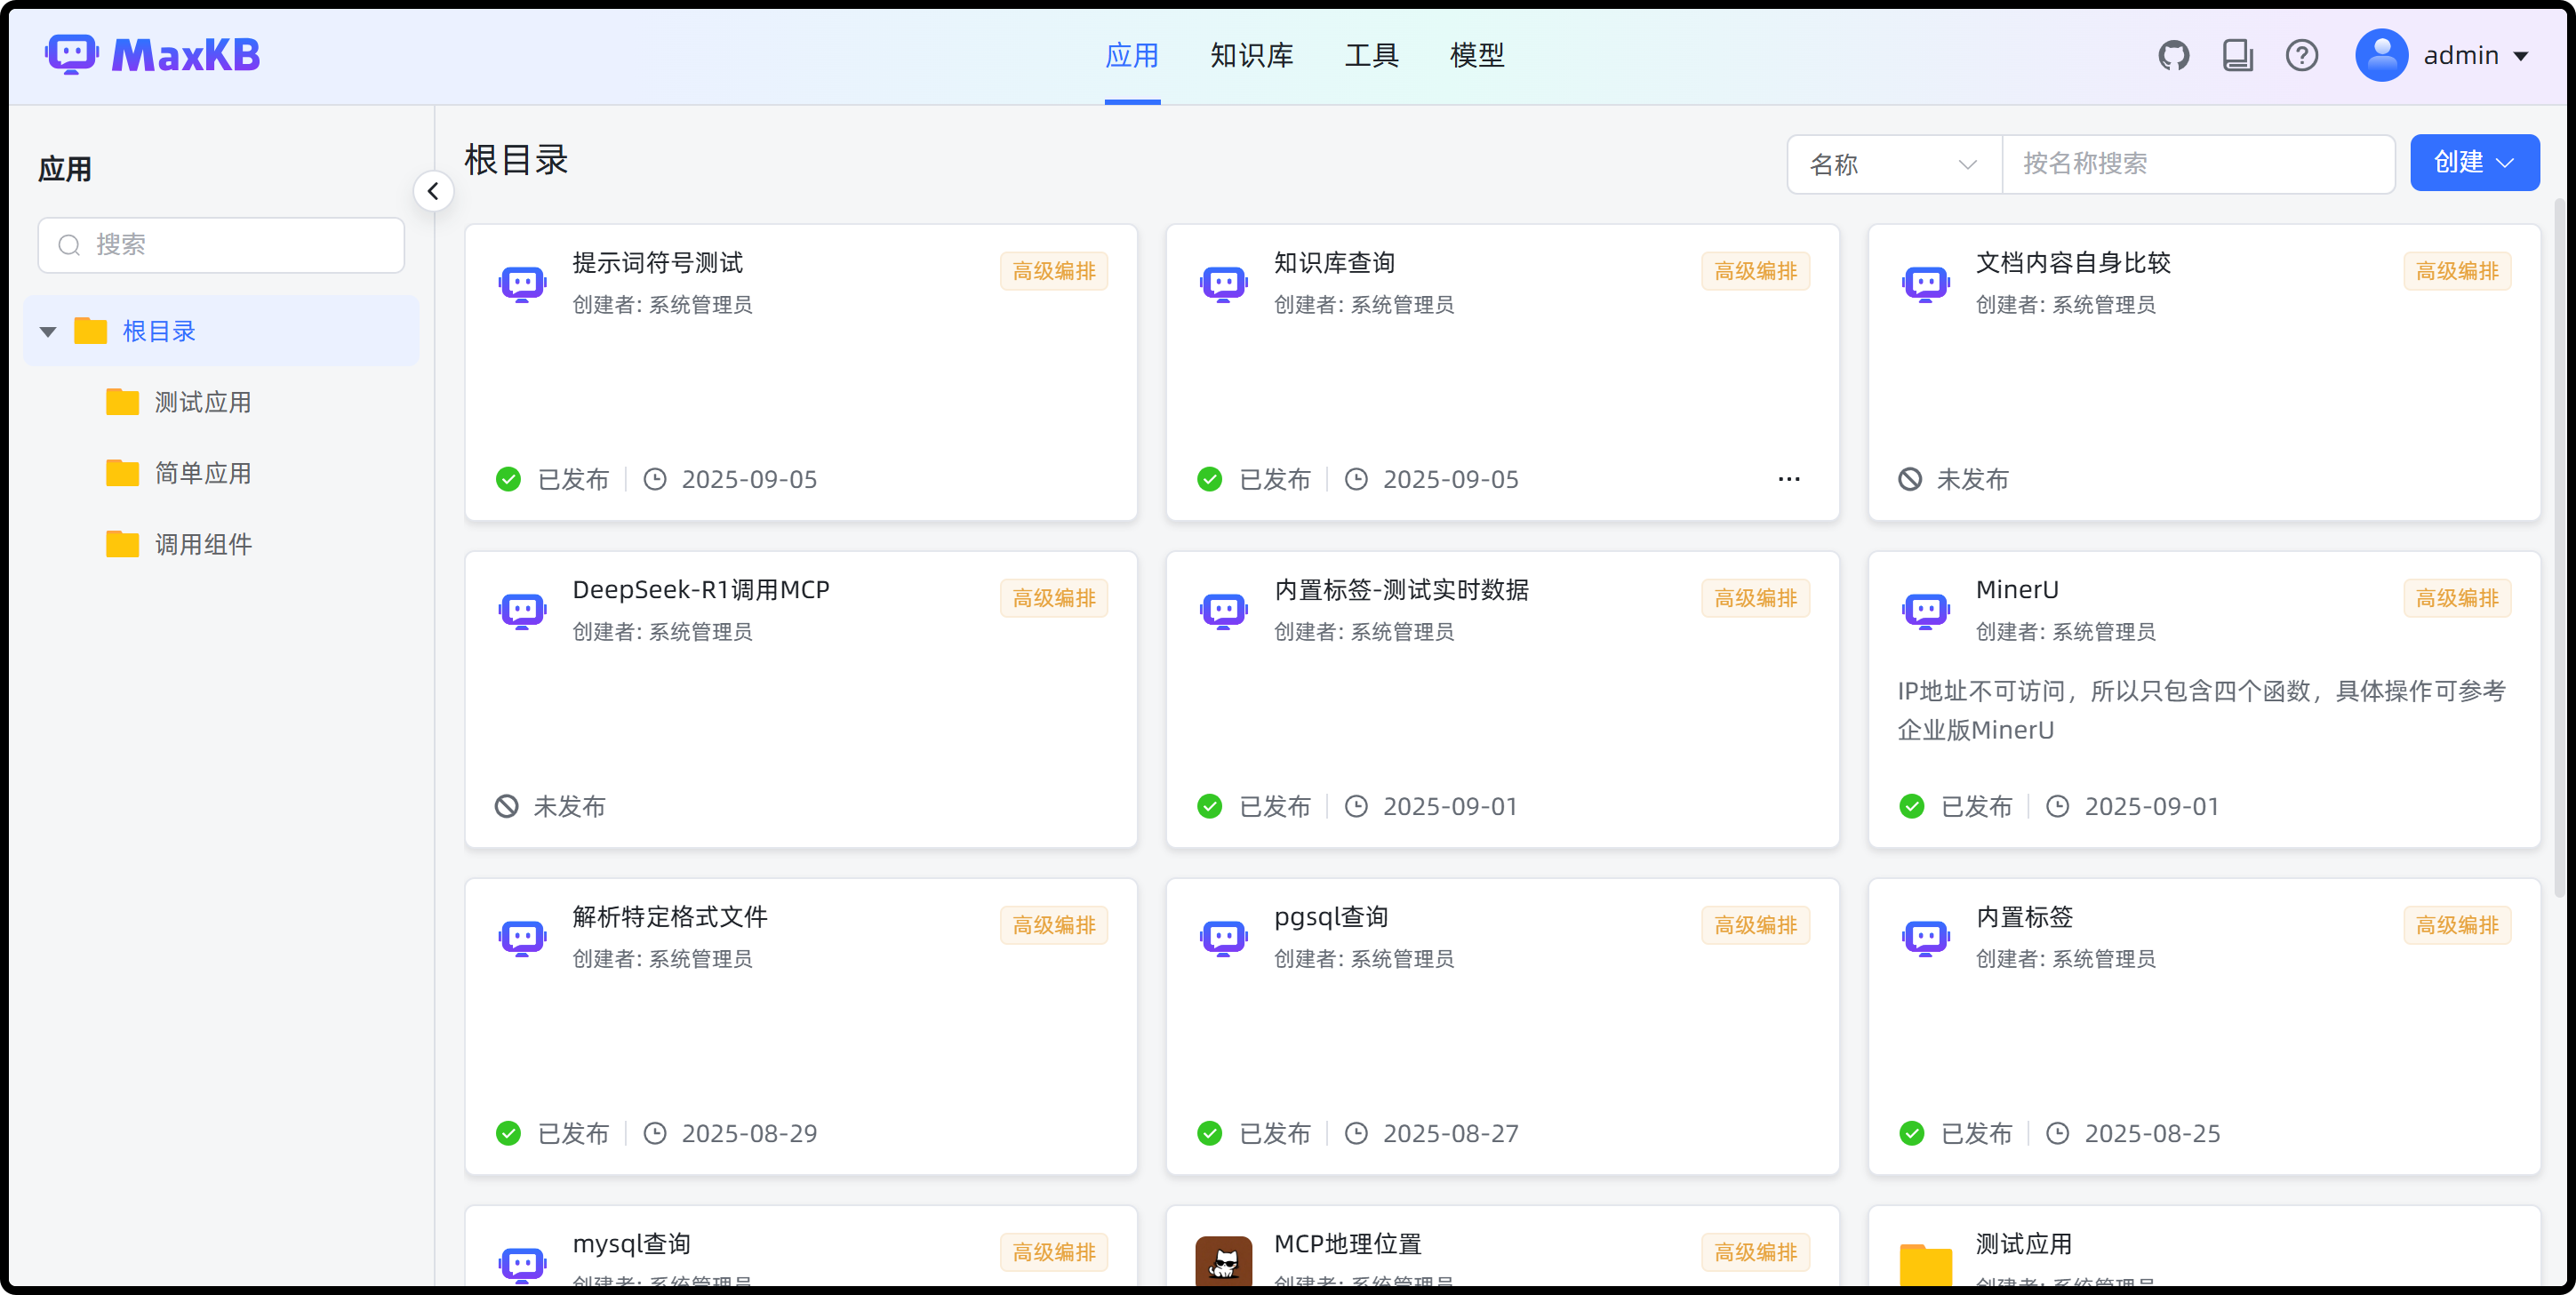Image resolution: width=2576 pixels, height=1295 pixels.
Task: Open the 文档内容自身比较 application title
Action: pyautogui.click(x=2073, y=263)
